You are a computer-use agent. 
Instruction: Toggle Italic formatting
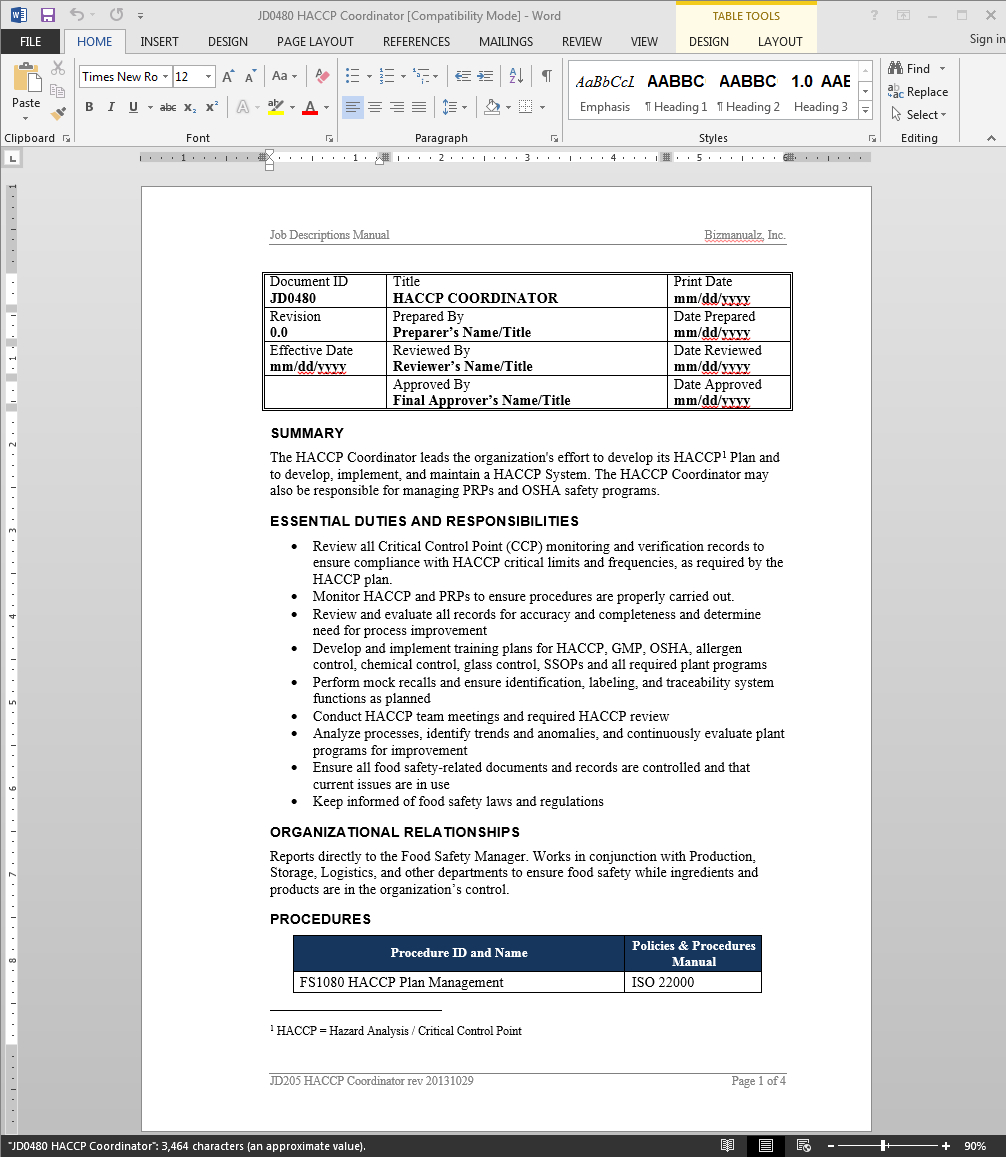click(111, 108)
